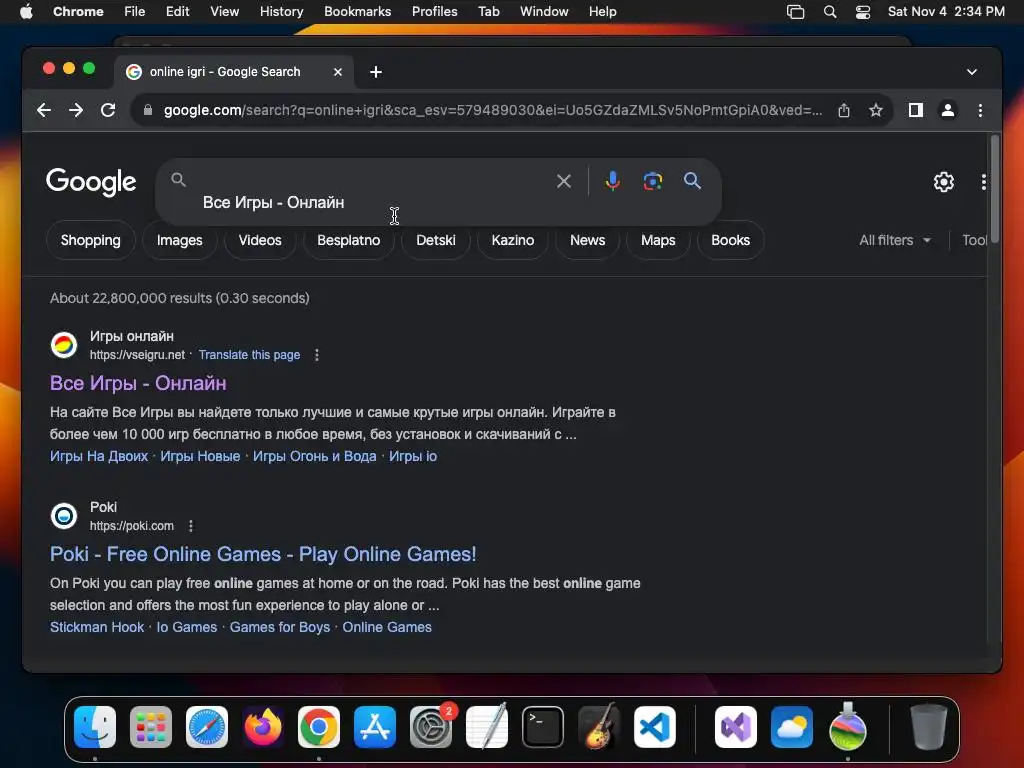Open the All filters dropdown
This screenshot has height=768, width=1024.
coord(895,240)
